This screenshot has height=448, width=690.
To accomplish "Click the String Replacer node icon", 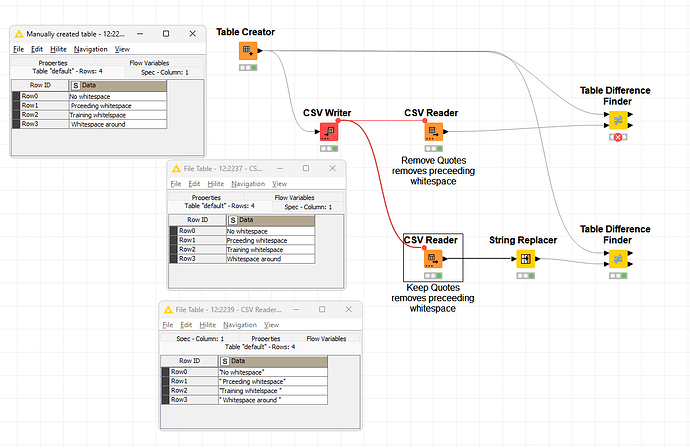I will tap(524, 260).
